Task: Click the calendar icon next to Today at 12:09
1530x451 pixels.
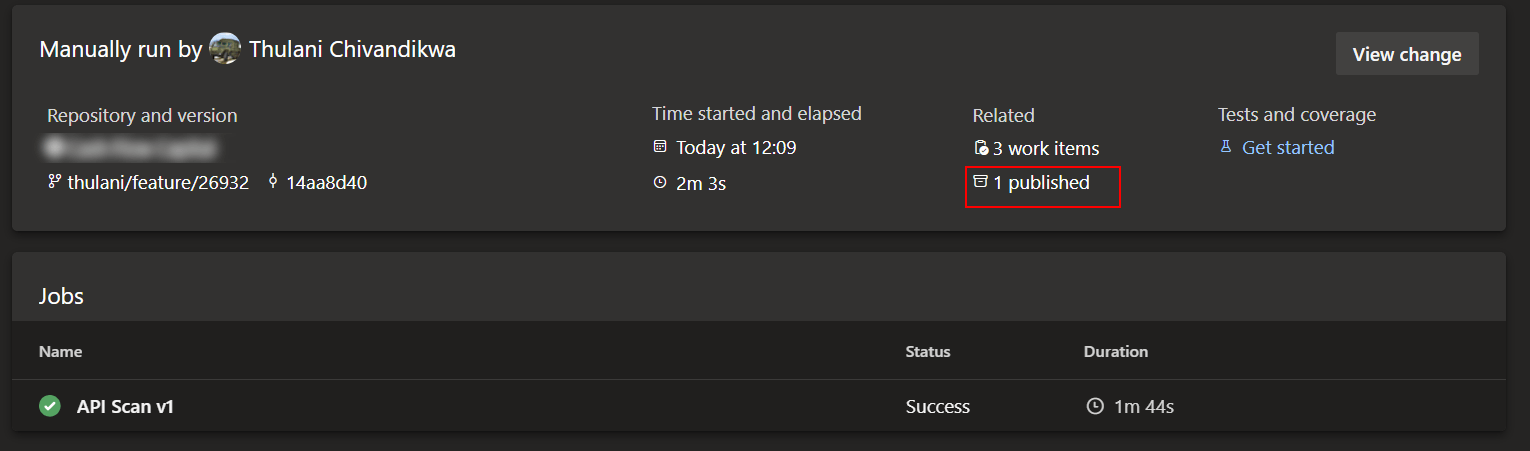Action: 659,147
